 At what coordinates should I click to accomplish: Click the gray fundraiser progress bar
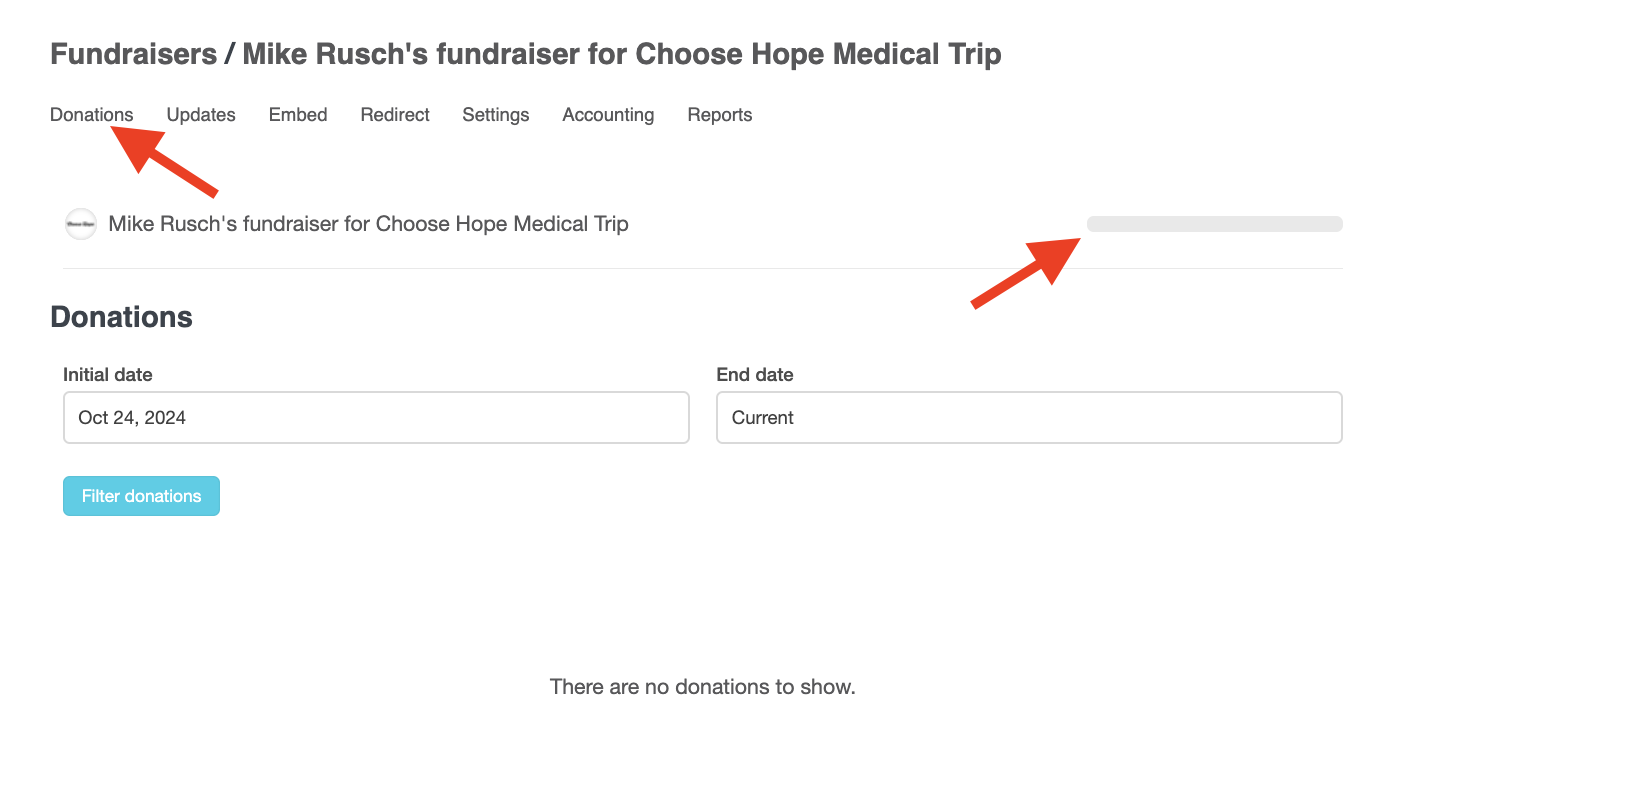[x=1214, y=224]
